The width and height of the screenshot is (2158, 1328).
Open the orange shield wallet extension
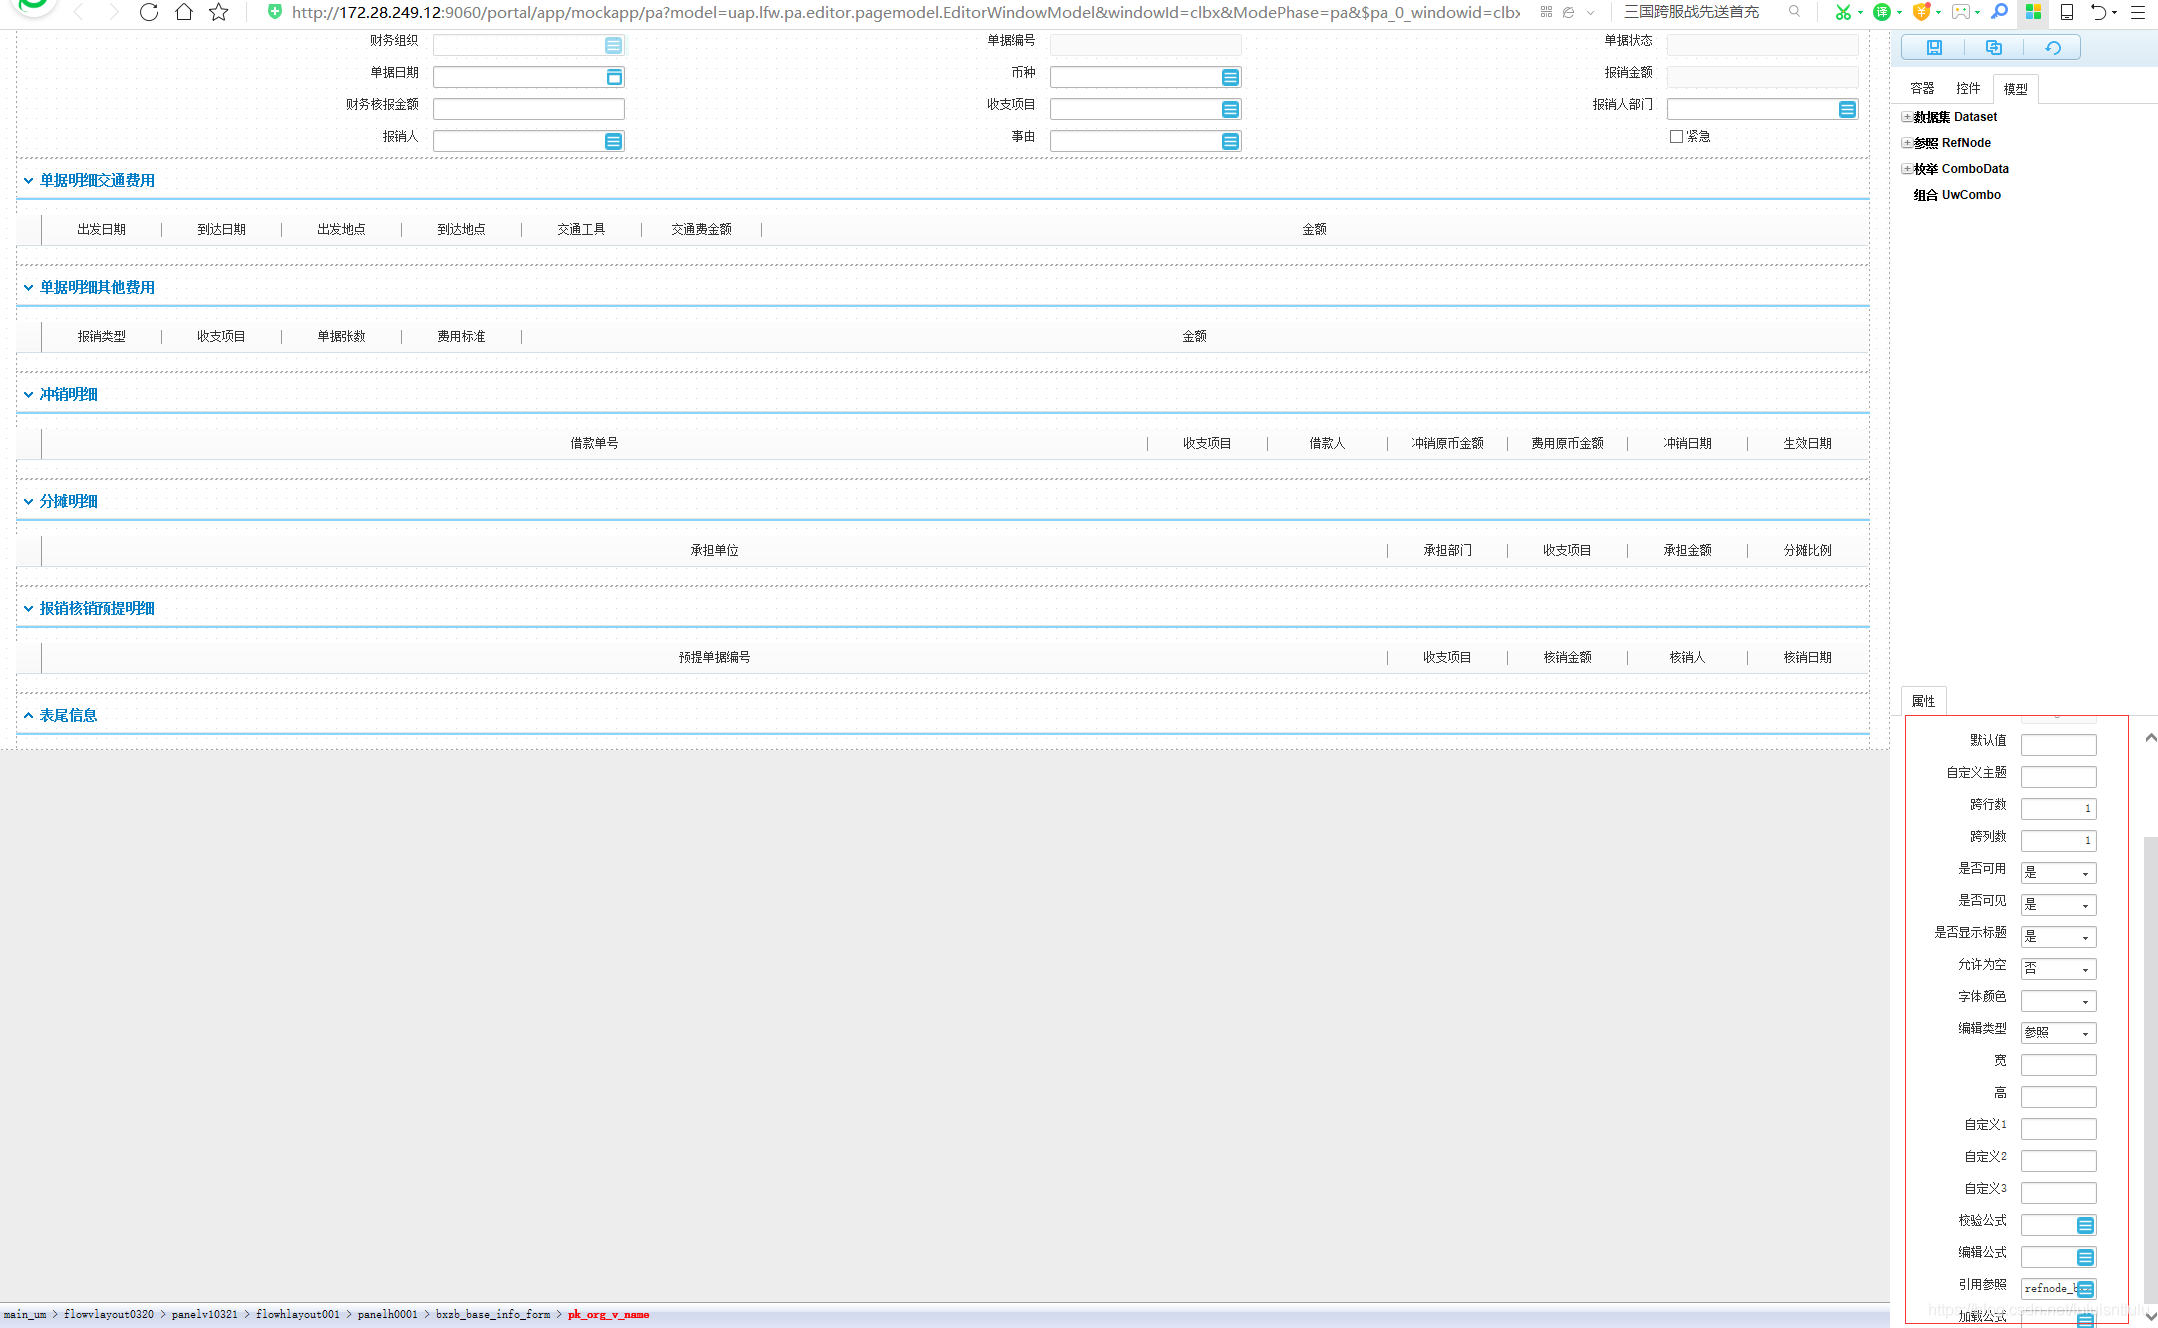[x=1921, y=12]
